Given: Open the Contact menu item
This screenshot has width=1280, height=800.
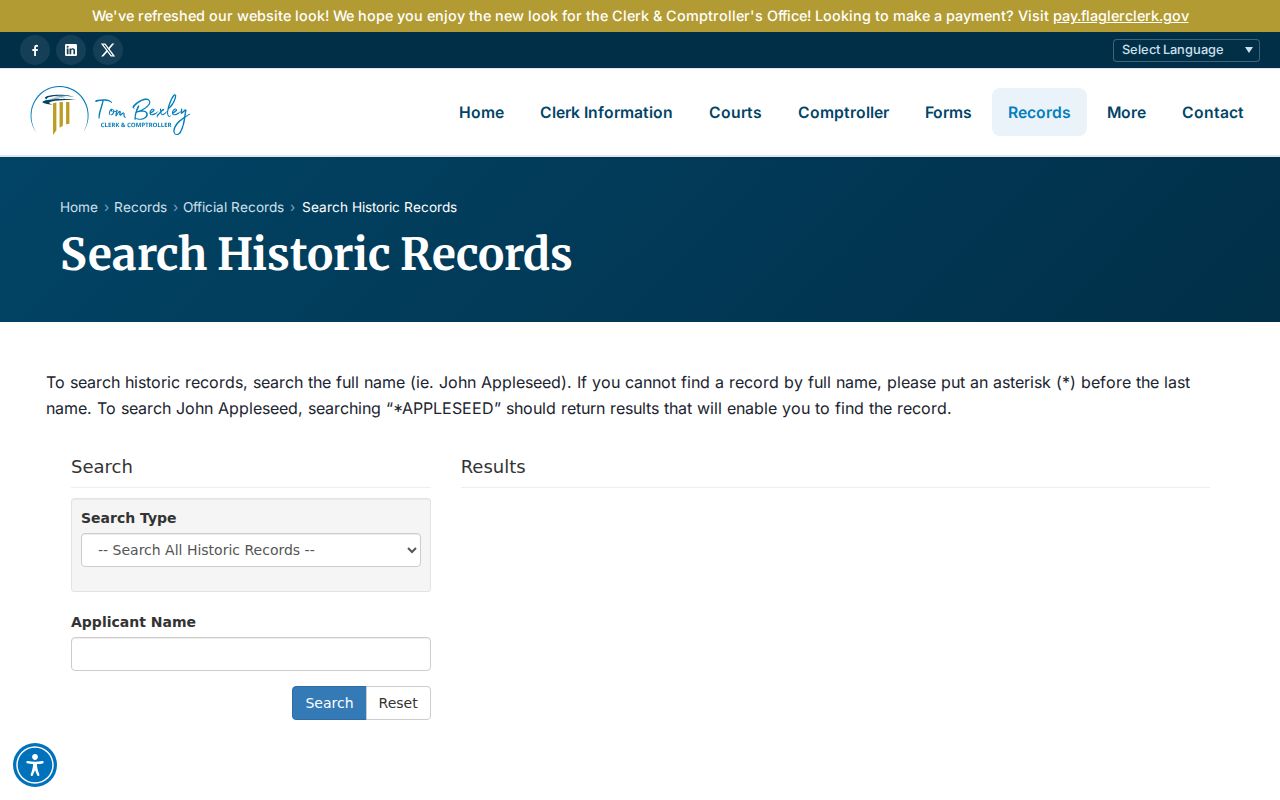Looking at the screenshot, I should pyautogui.click(x=1213, y=112).
